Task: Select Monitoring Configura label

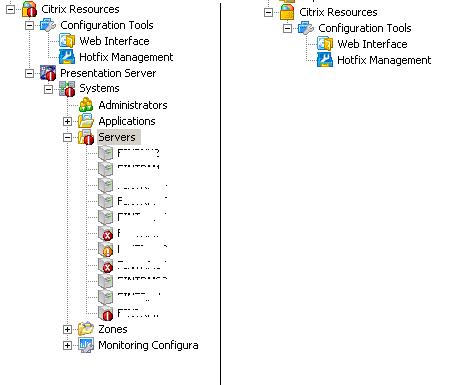Action: 148,345
